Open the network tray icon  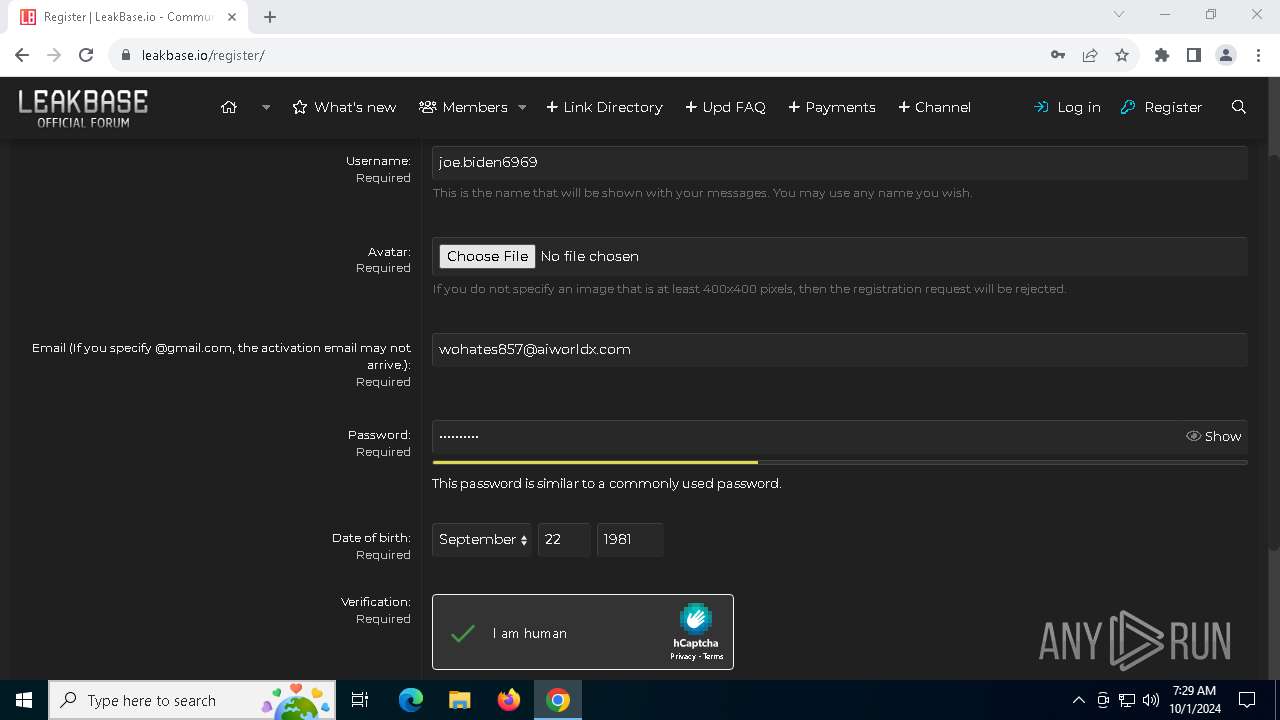1127,700
